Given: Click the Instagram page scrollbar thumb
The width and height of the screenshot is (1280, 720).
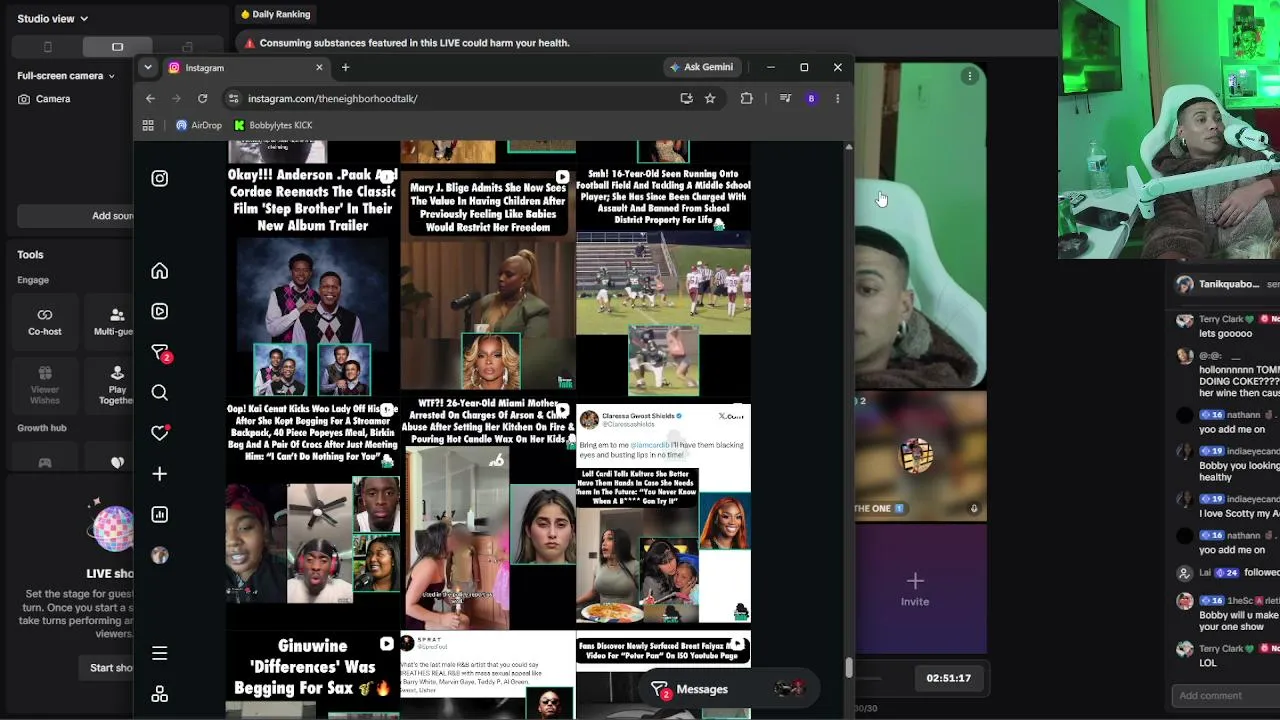Looking at the screenshot, I should [x=848, y=667].
